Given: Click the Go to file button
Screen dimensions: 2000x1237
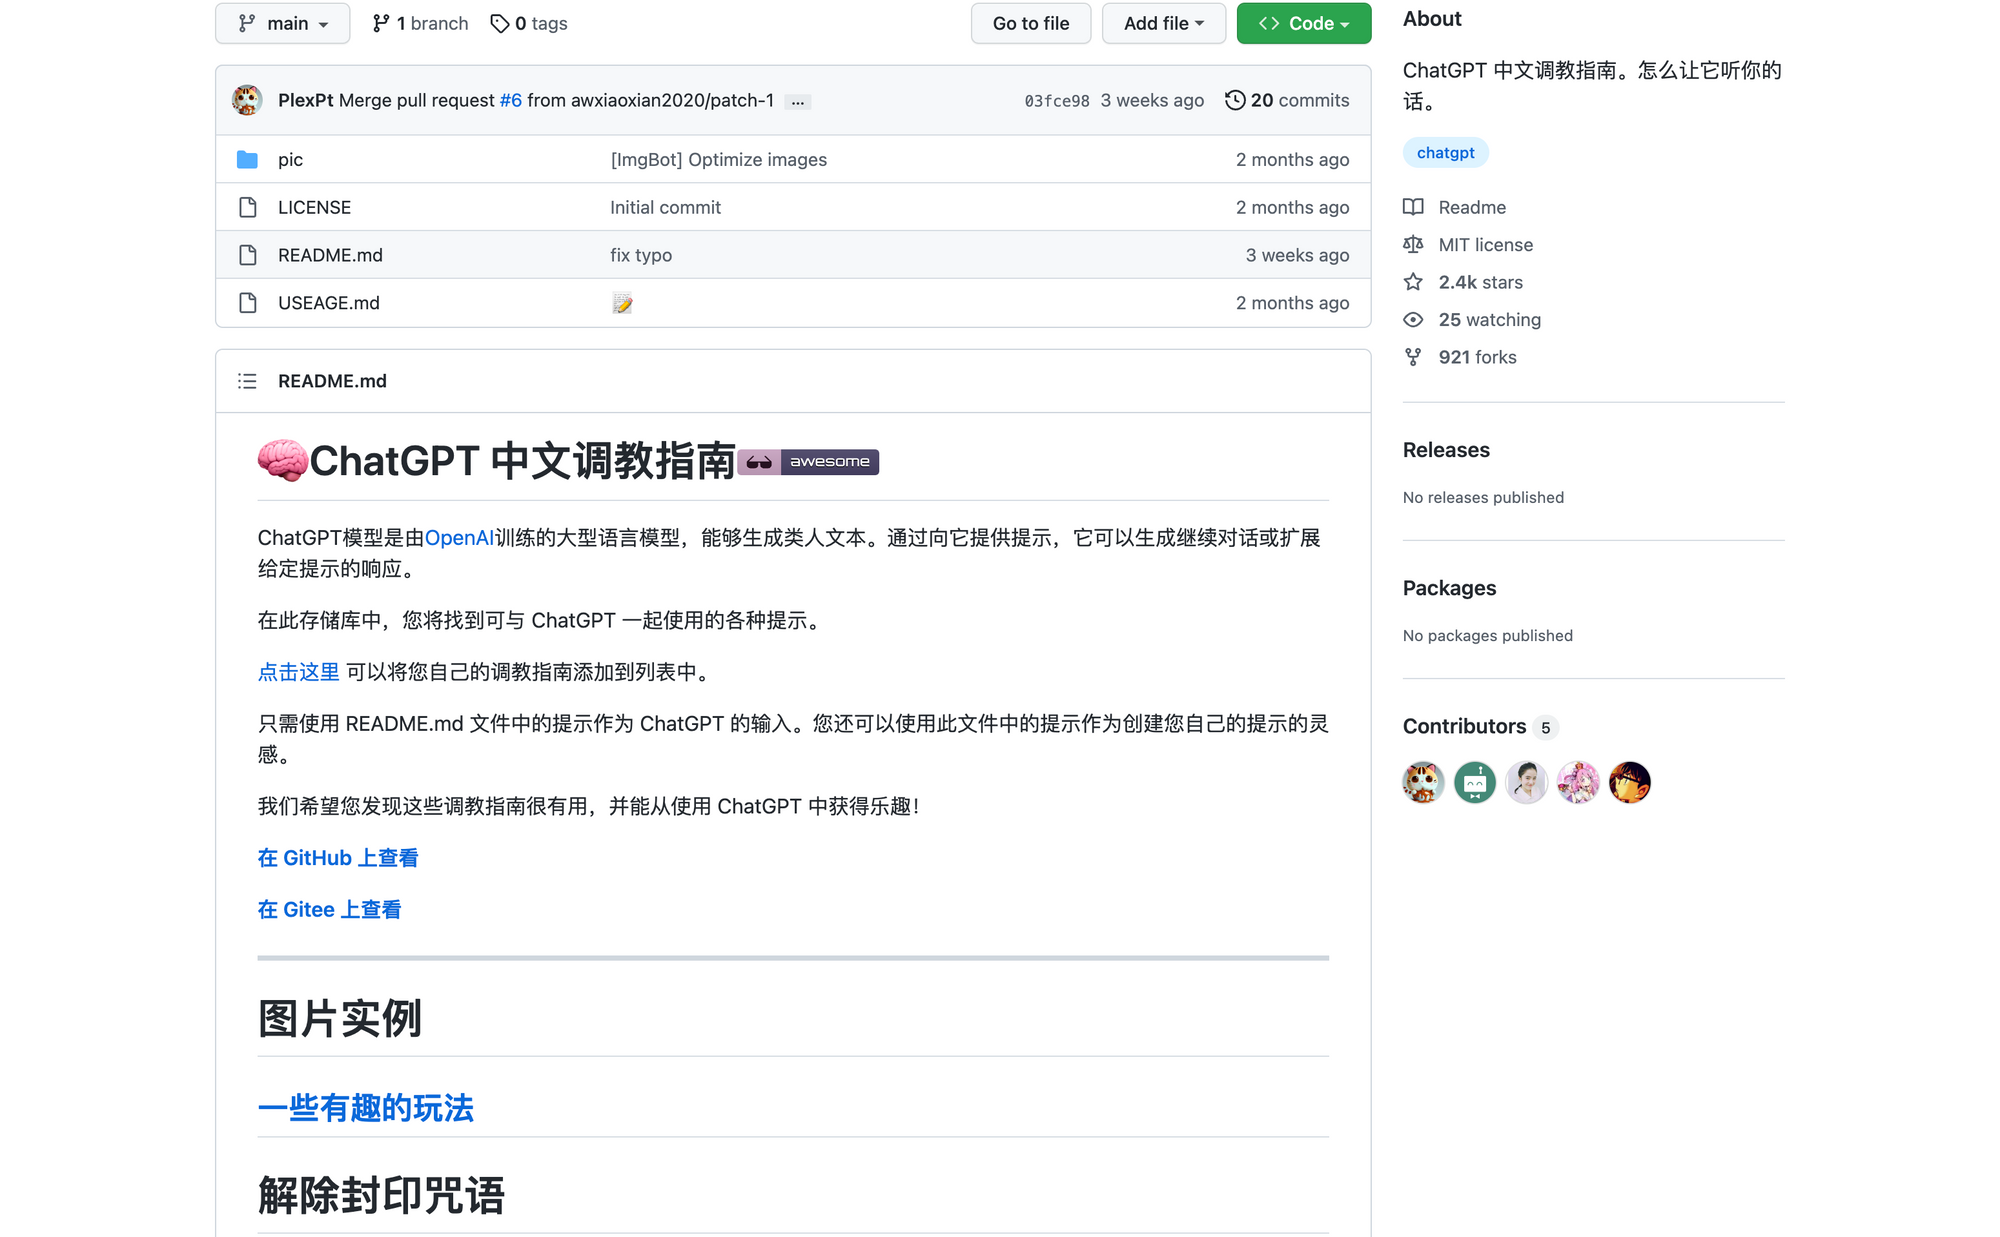Looking at the screenshot, I should pyautogui.click(x=1031, y=23).
